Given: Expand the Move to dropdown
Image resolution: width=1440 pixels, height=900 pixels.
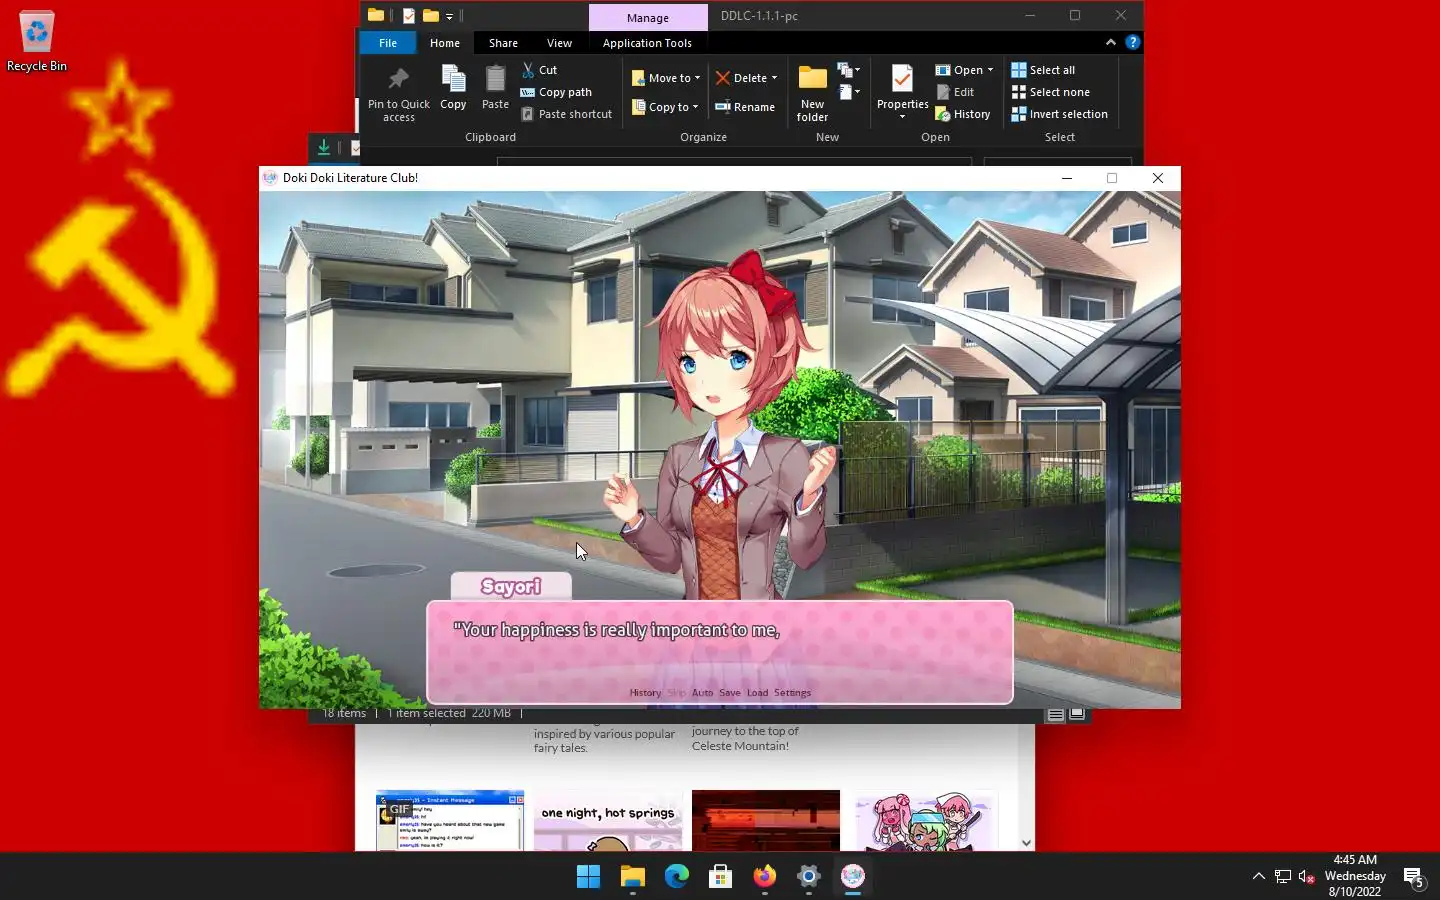Looking at the screenshot, I should point(697,78).
